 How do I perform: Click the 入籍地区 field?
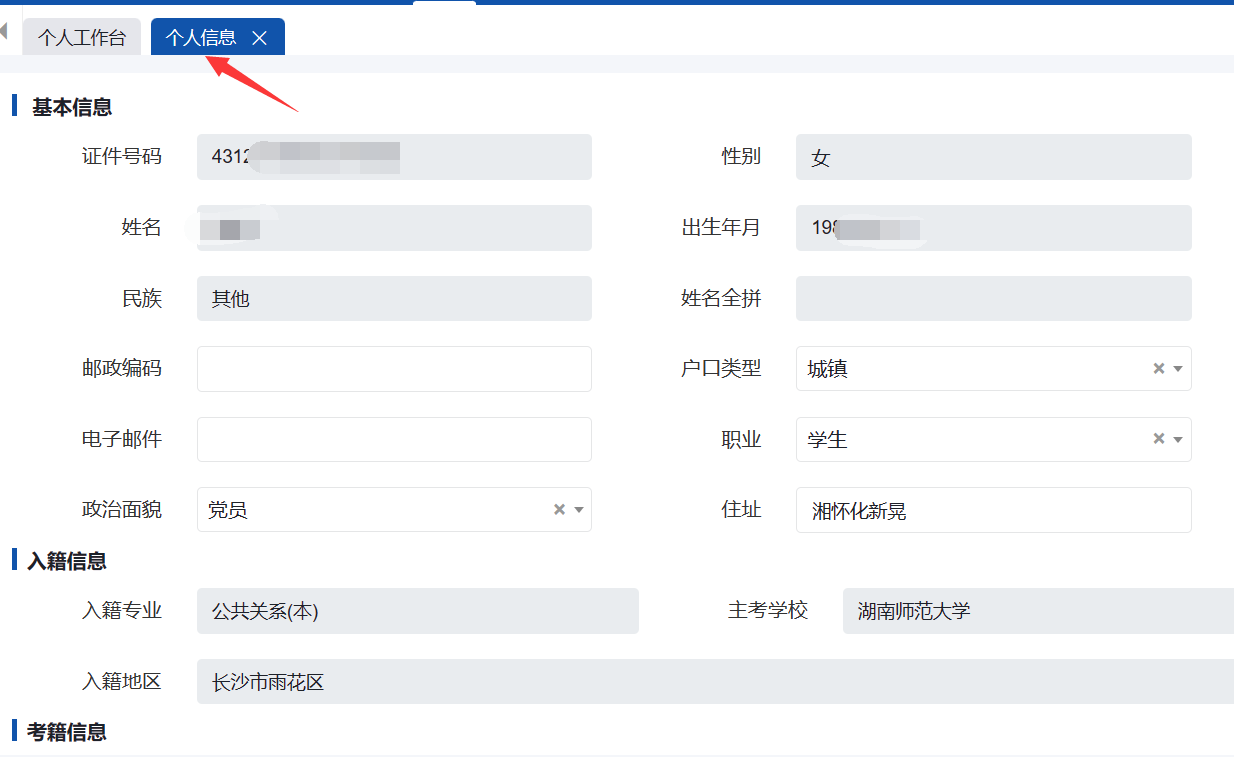714,681
